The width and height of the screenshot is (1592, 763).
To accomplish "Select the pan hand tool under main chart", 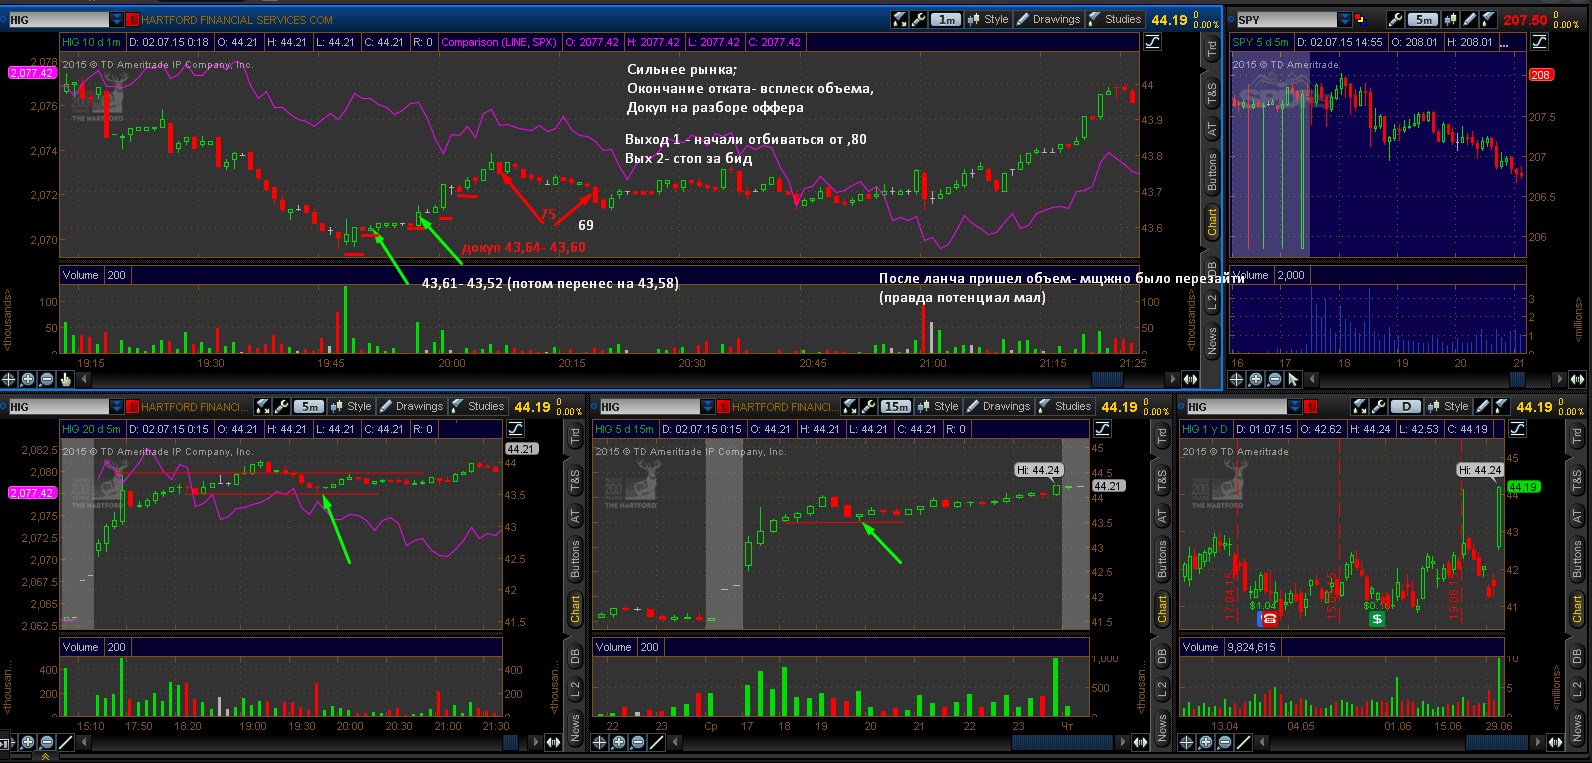I will click(66, 379).
